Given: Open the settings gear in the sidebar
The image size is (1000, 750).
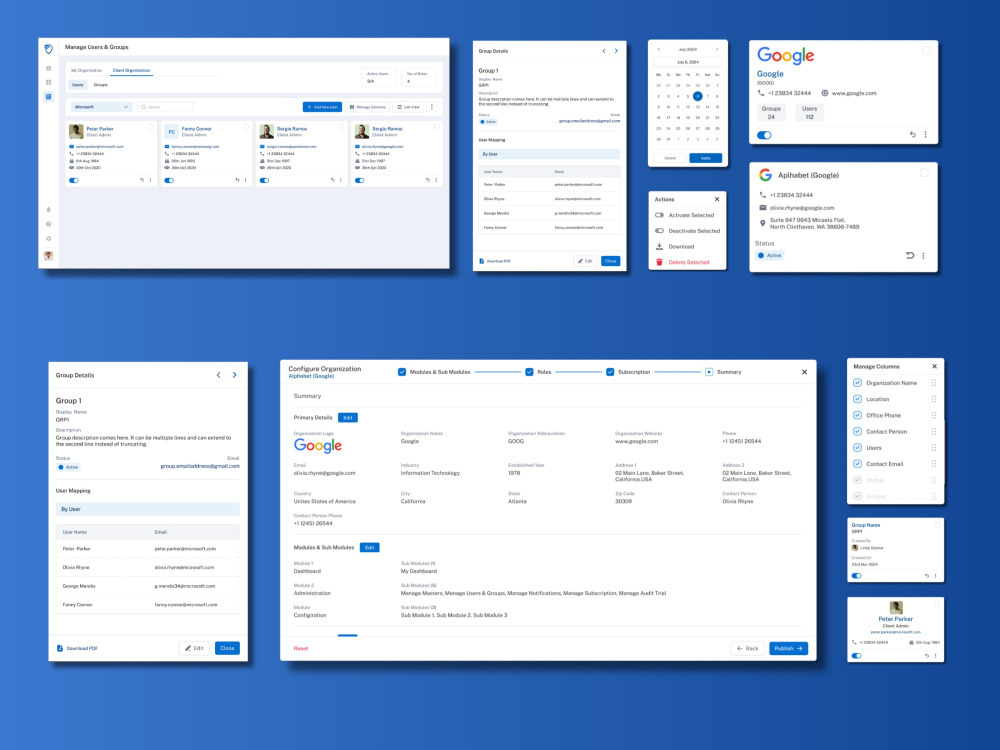Looking at the screenshot, I should 48,239.
